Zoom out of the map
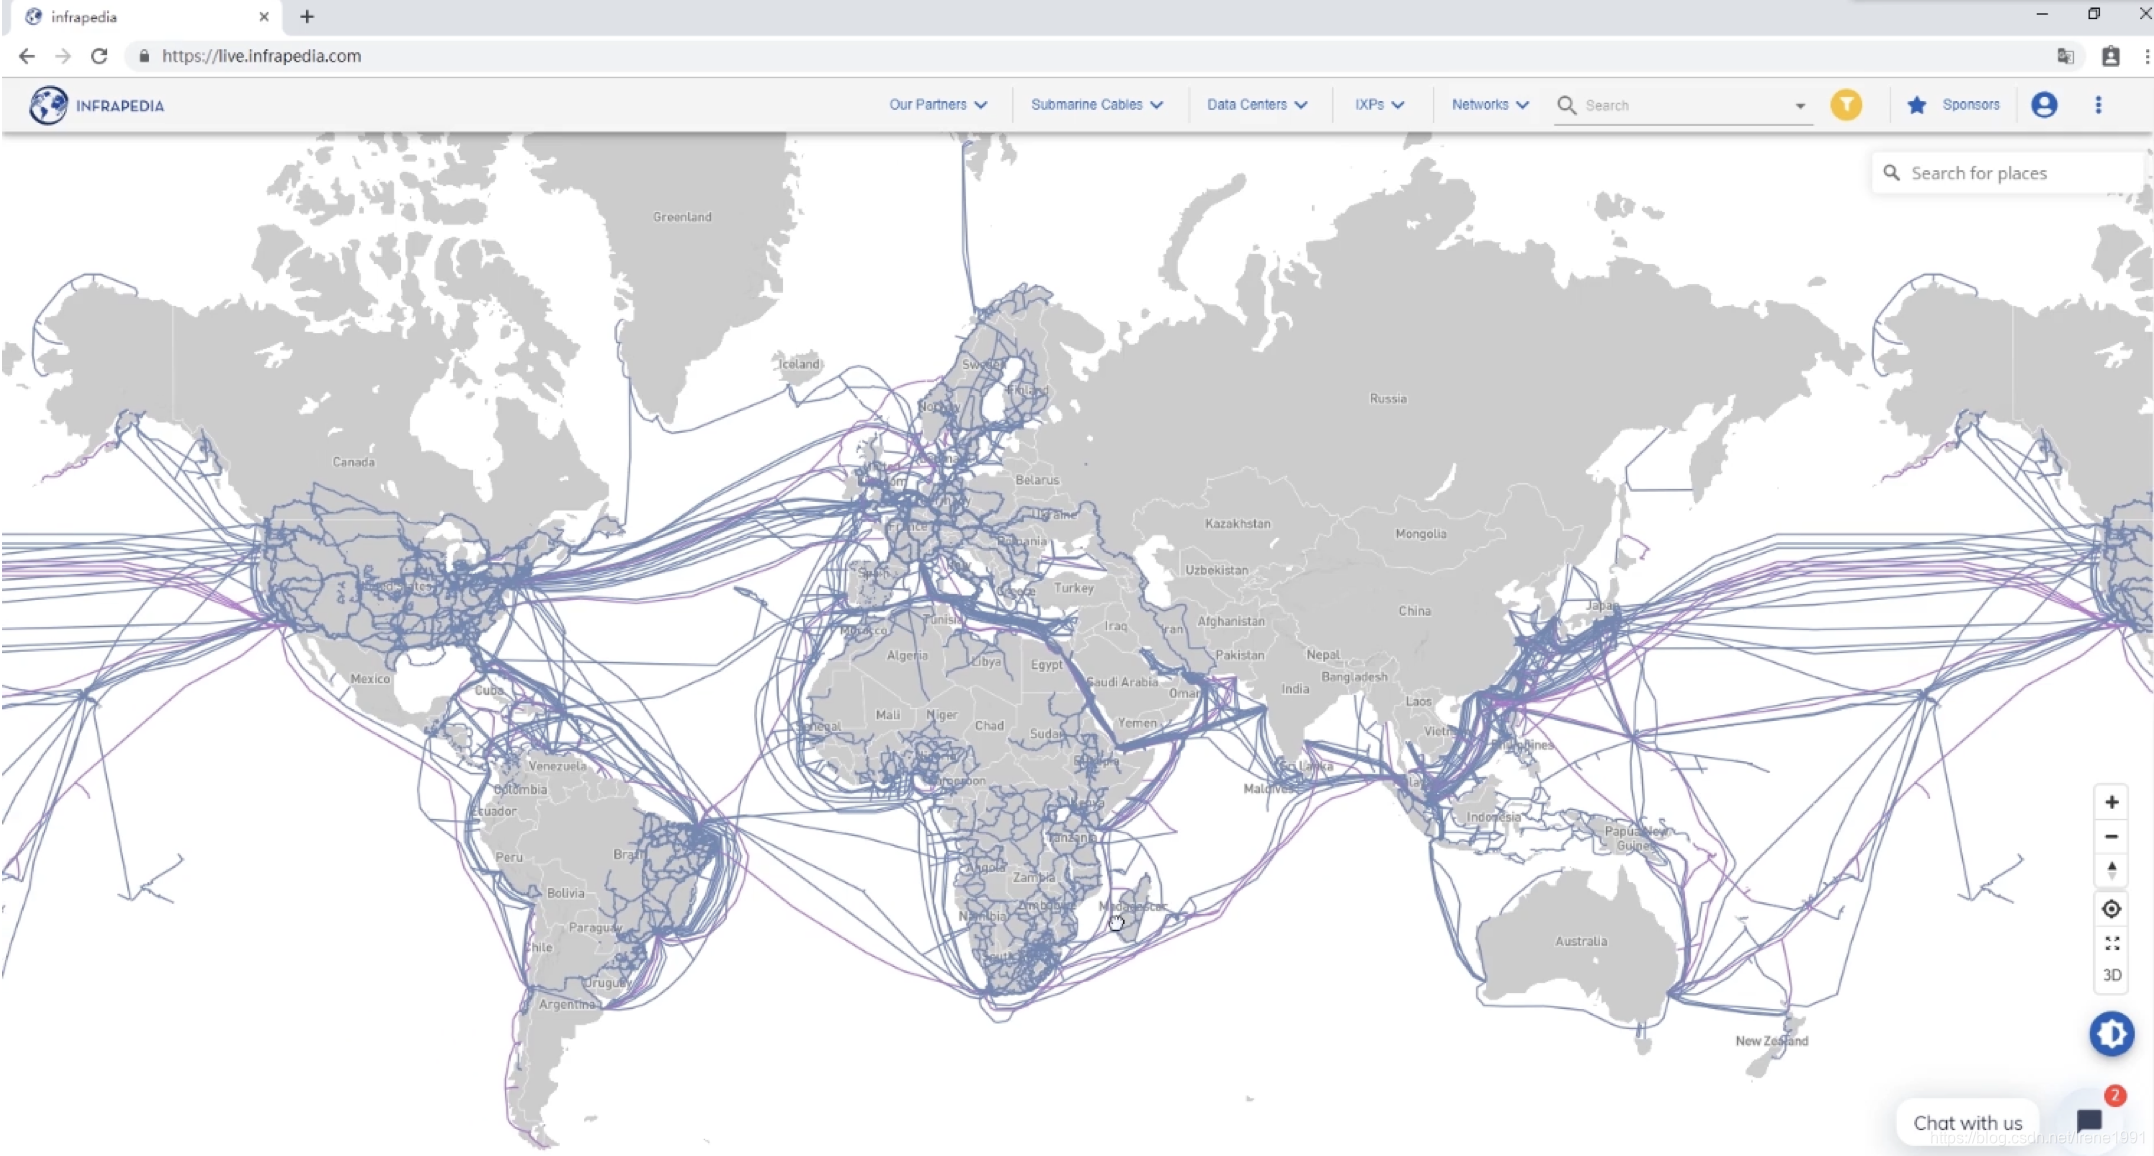 [x=2111, y=836]
